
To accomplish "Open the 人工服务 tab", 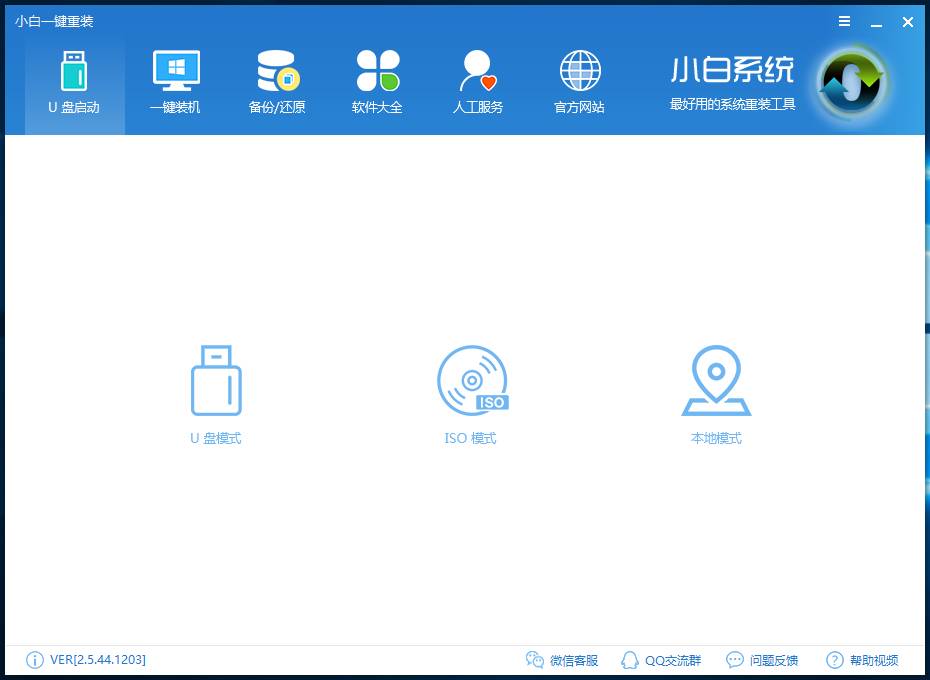I will pyautogui.click(x=478, y=85).
